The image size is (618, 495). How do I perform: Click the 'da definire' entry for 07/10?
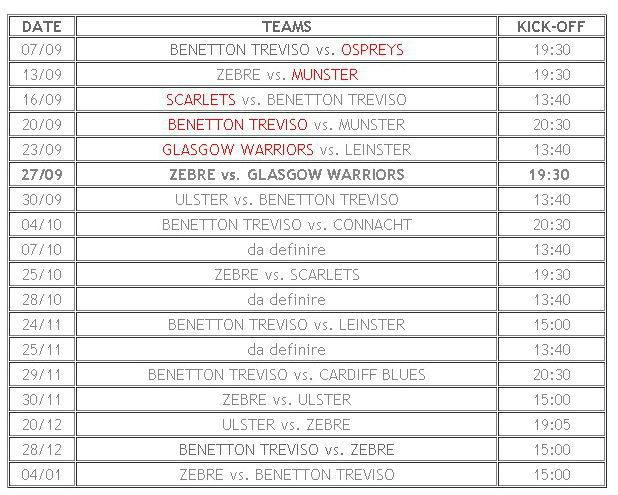[x=286, y=249]
